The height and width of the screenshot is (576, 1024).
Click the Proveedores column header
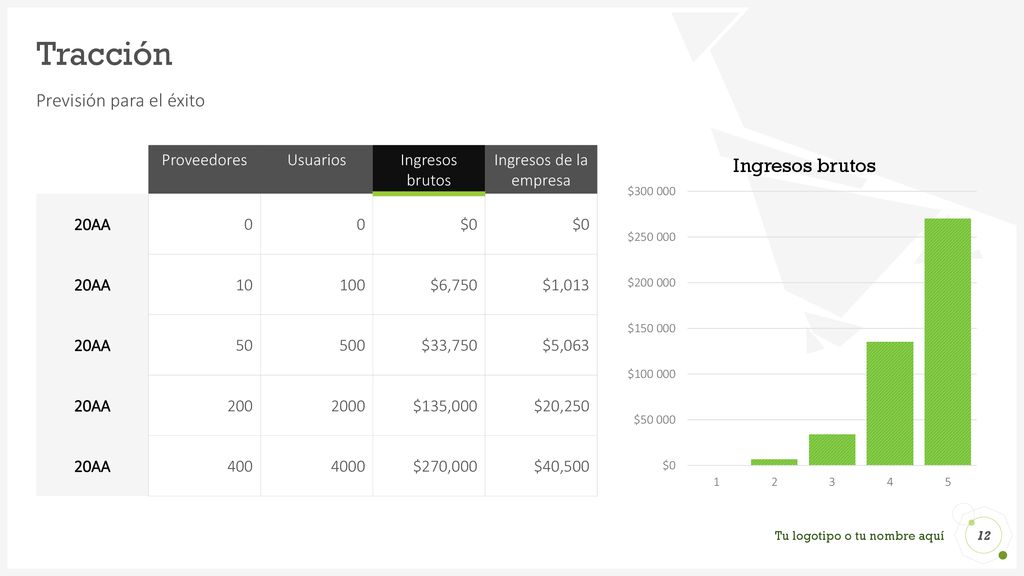[204, 169]
